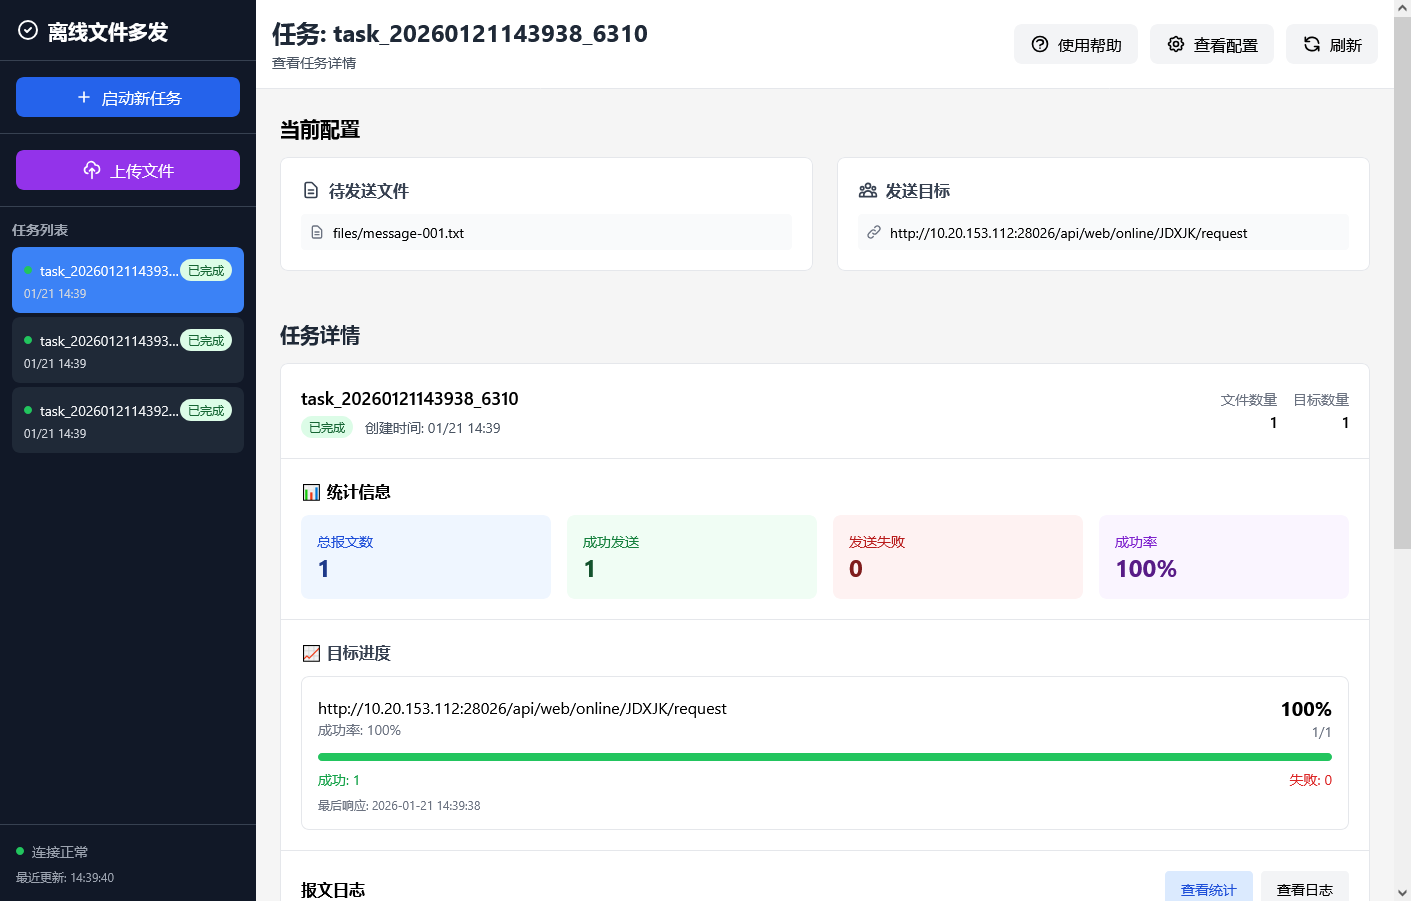This screenshot has height=901, width=1411.
Task: Open 查看统计 for the message log
Action: [1209, 887]
